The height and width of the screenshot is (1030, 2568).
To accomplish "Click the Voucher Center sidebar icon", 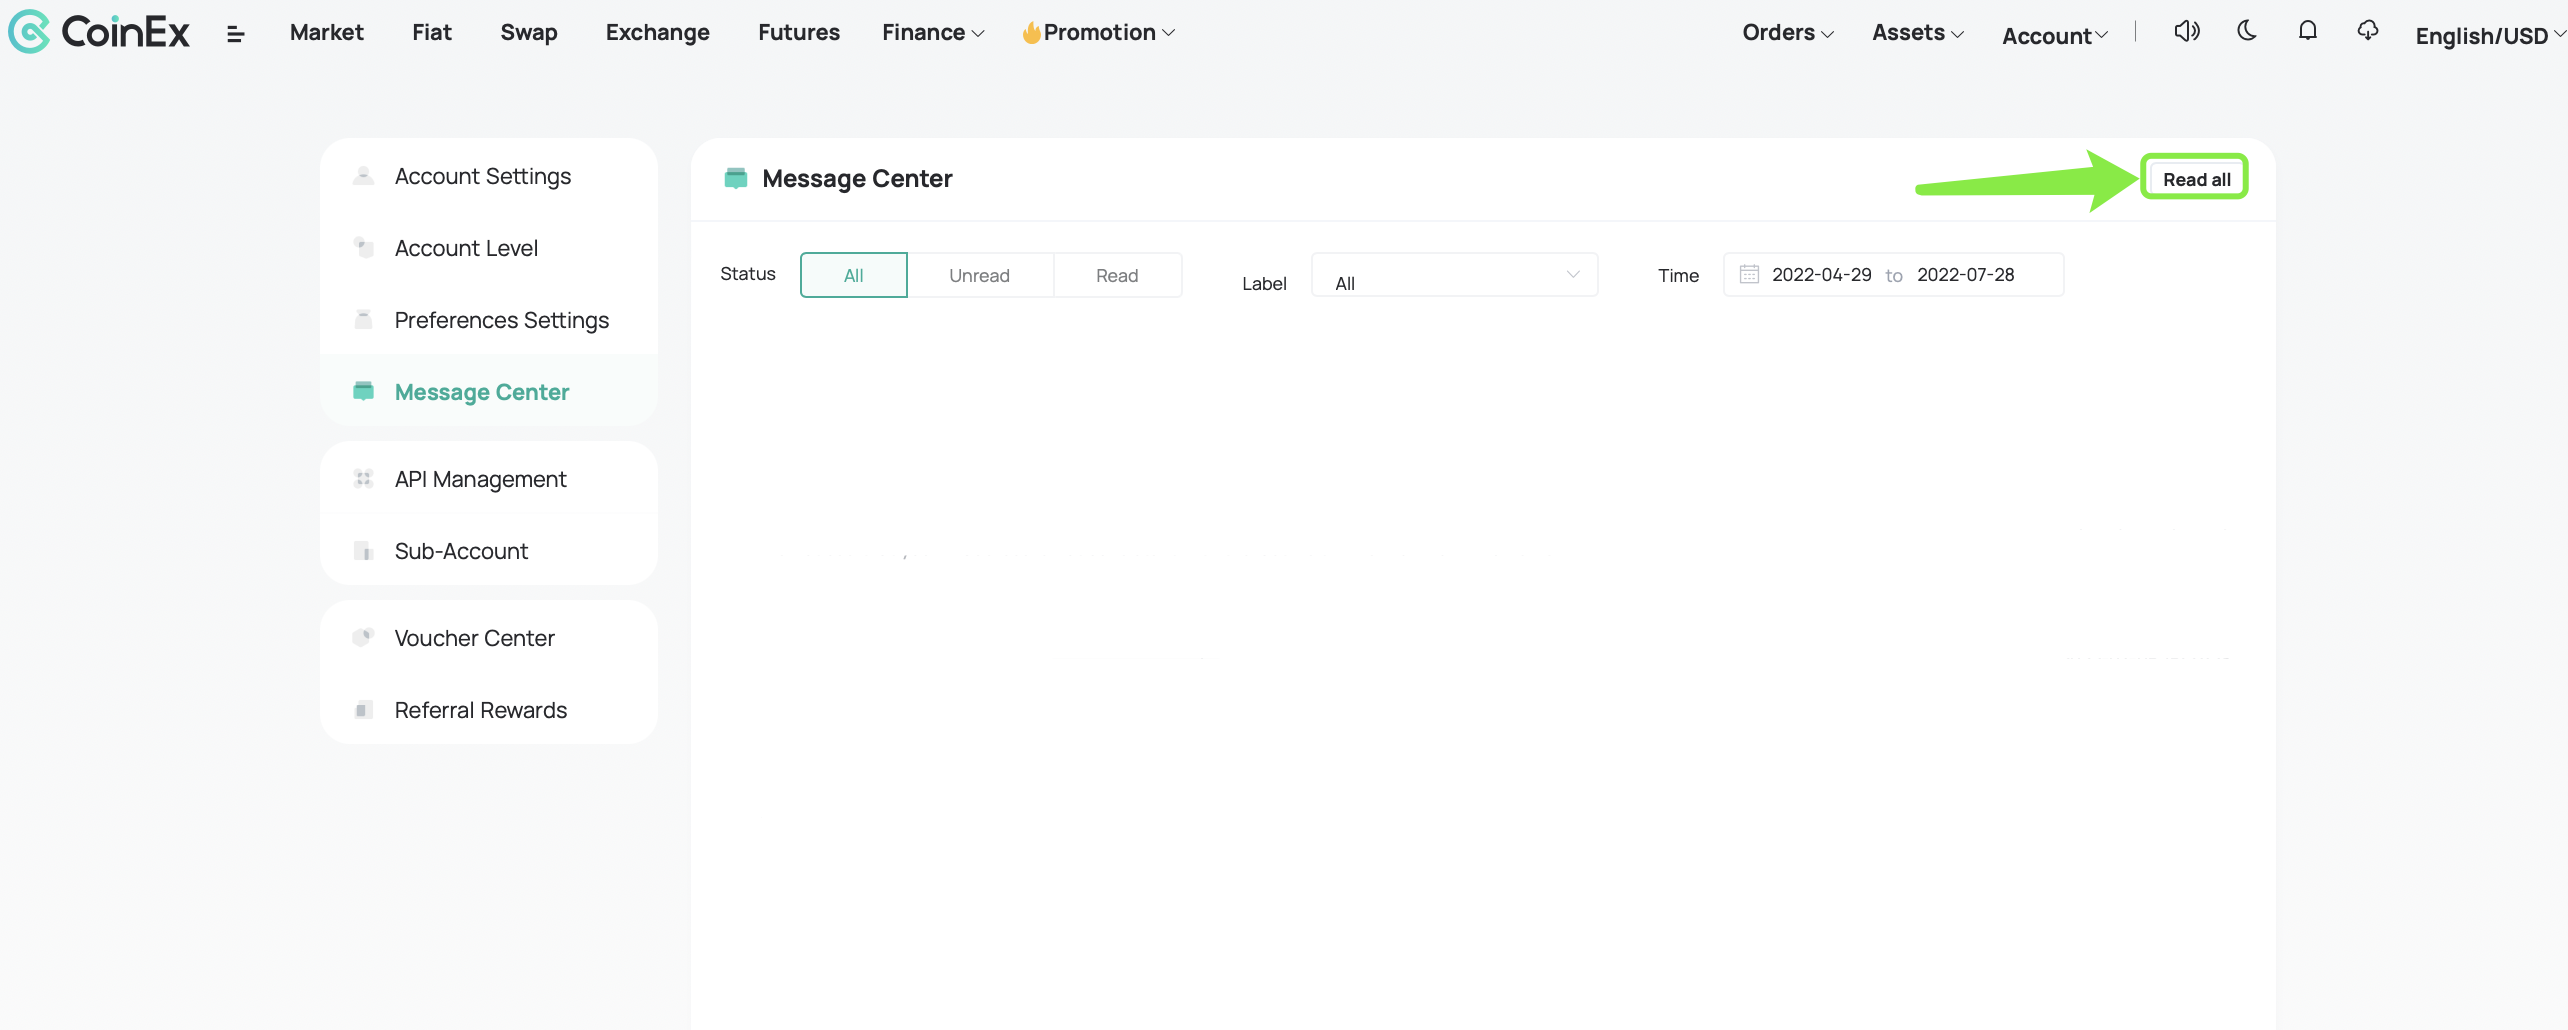I will tap(364, 637).
